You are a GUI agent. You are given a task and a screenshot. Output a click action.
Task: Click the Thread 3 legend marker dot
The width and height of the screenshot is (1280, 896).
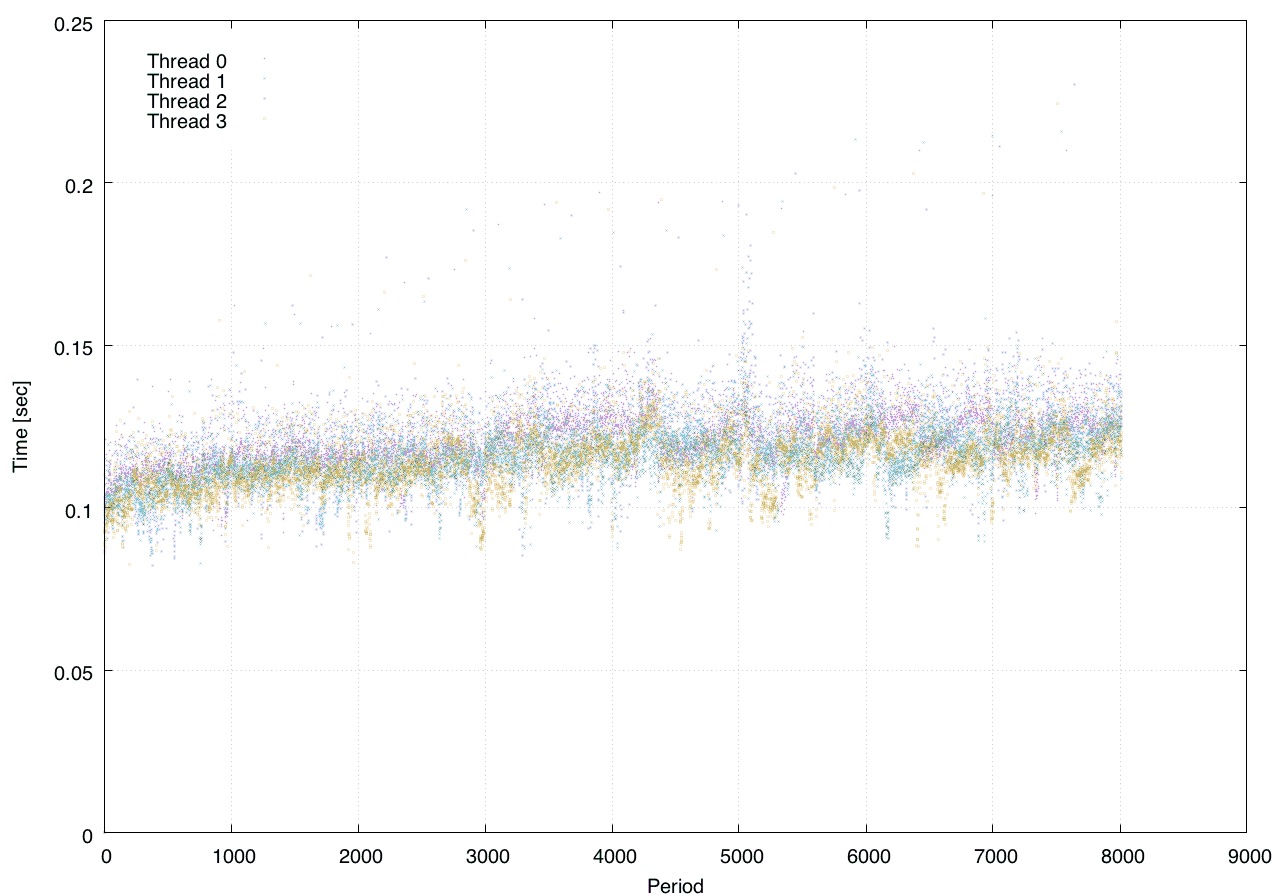264,119
